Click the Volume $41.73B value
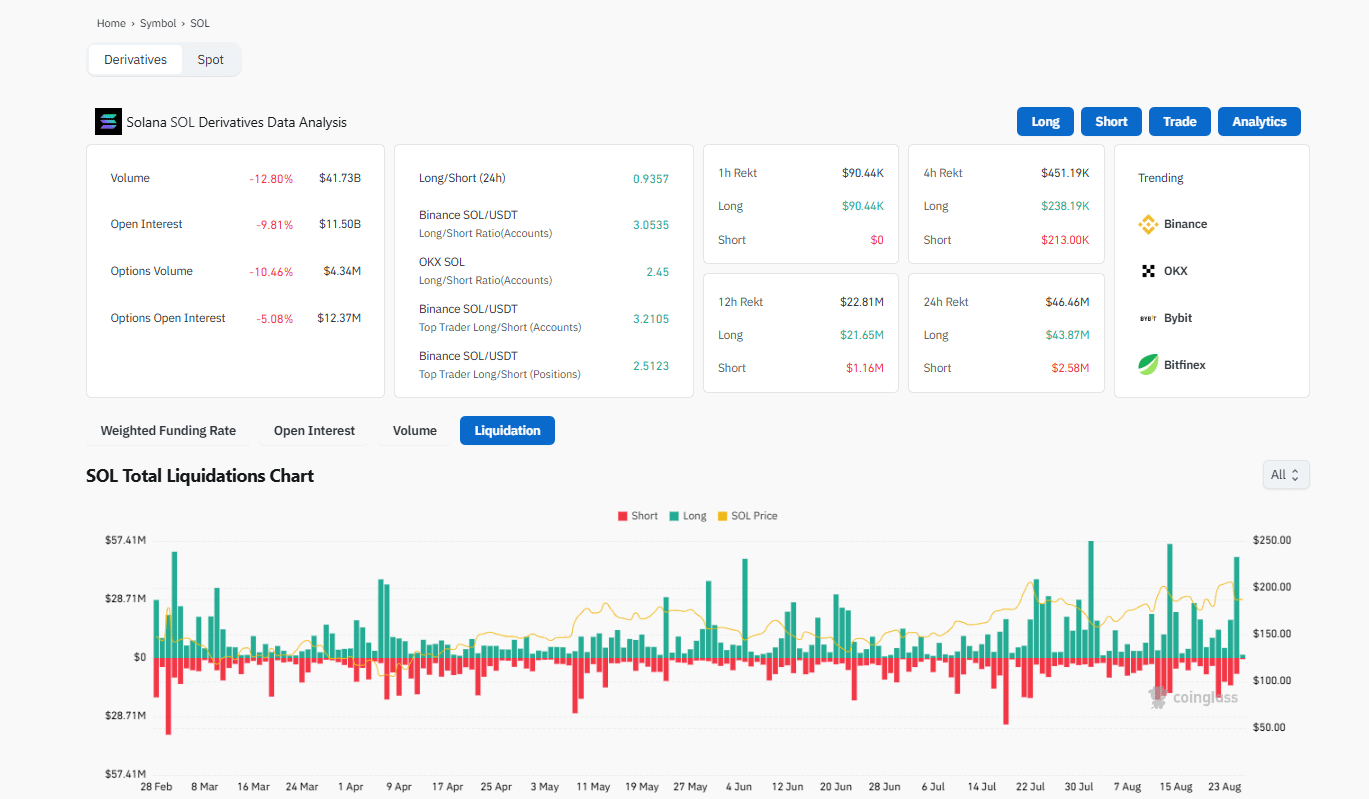The height and width of the screenshot is (799, 1369). click(340, 178)
